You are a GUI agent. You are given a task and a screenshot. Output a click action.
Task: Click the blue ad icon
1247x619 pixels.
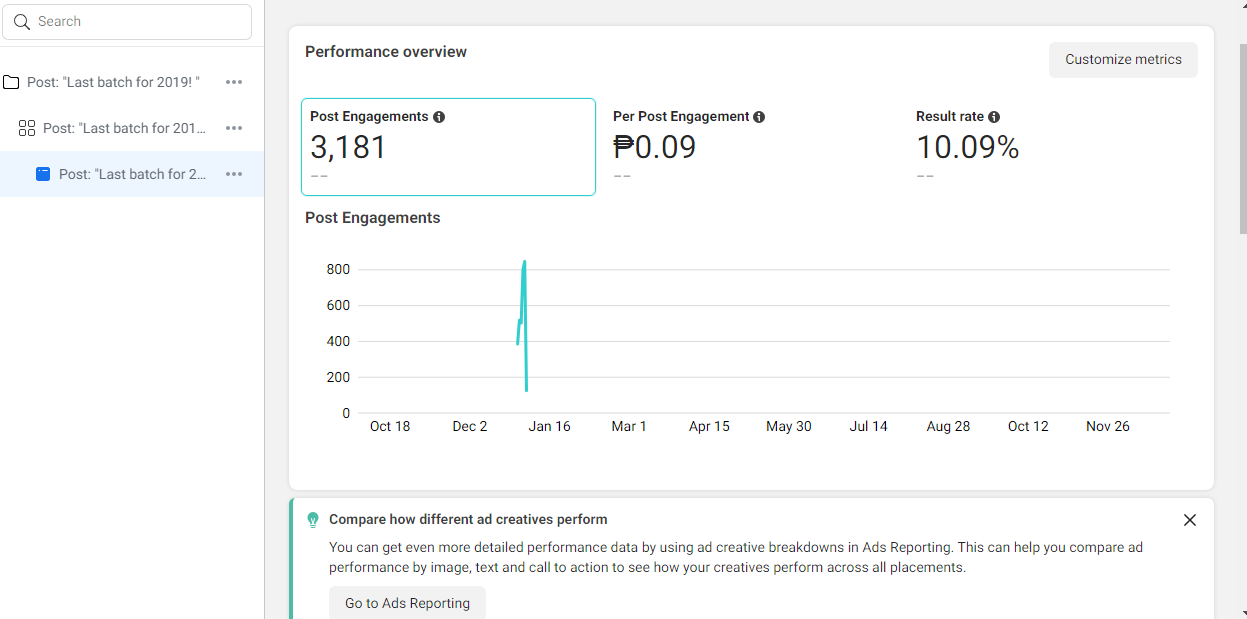tap(43, 174)
